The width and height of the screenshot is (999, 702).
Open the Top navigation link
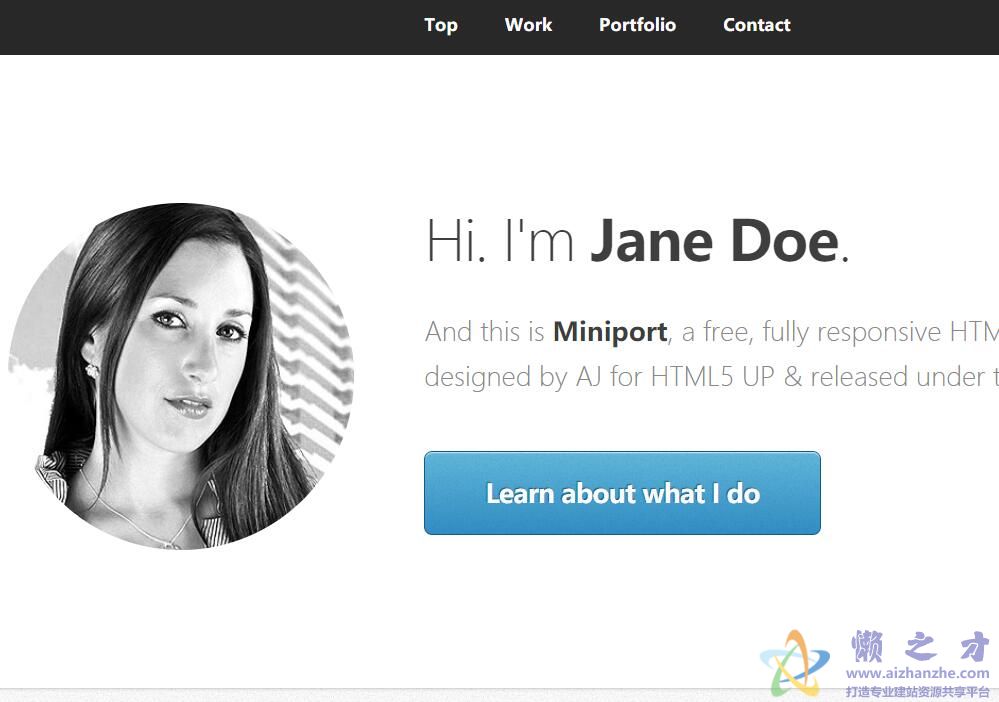441,25
